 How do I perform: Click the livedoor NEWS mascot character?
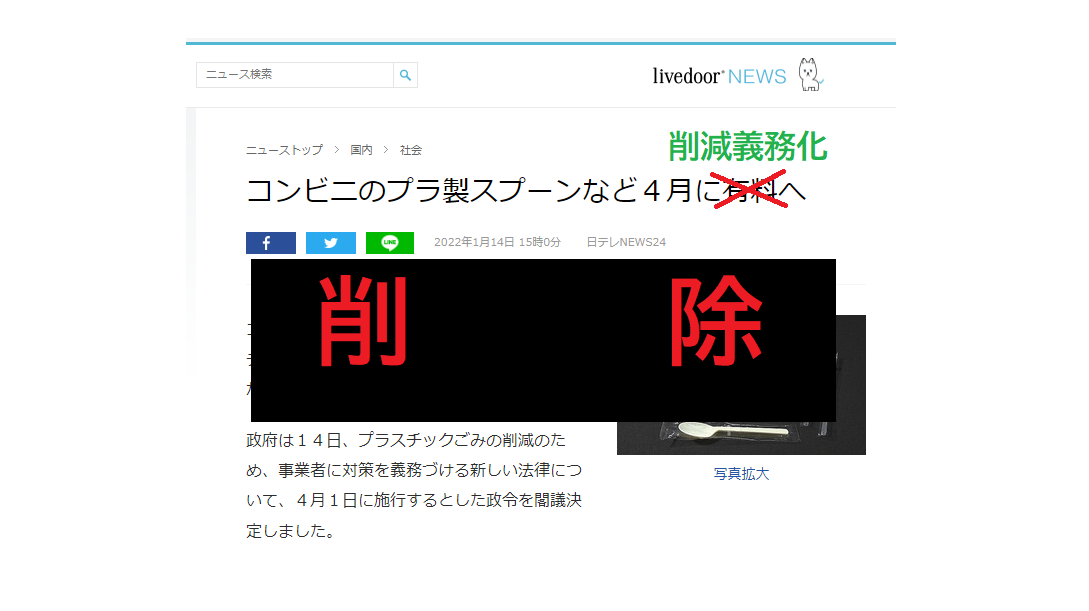pos(807,72)
